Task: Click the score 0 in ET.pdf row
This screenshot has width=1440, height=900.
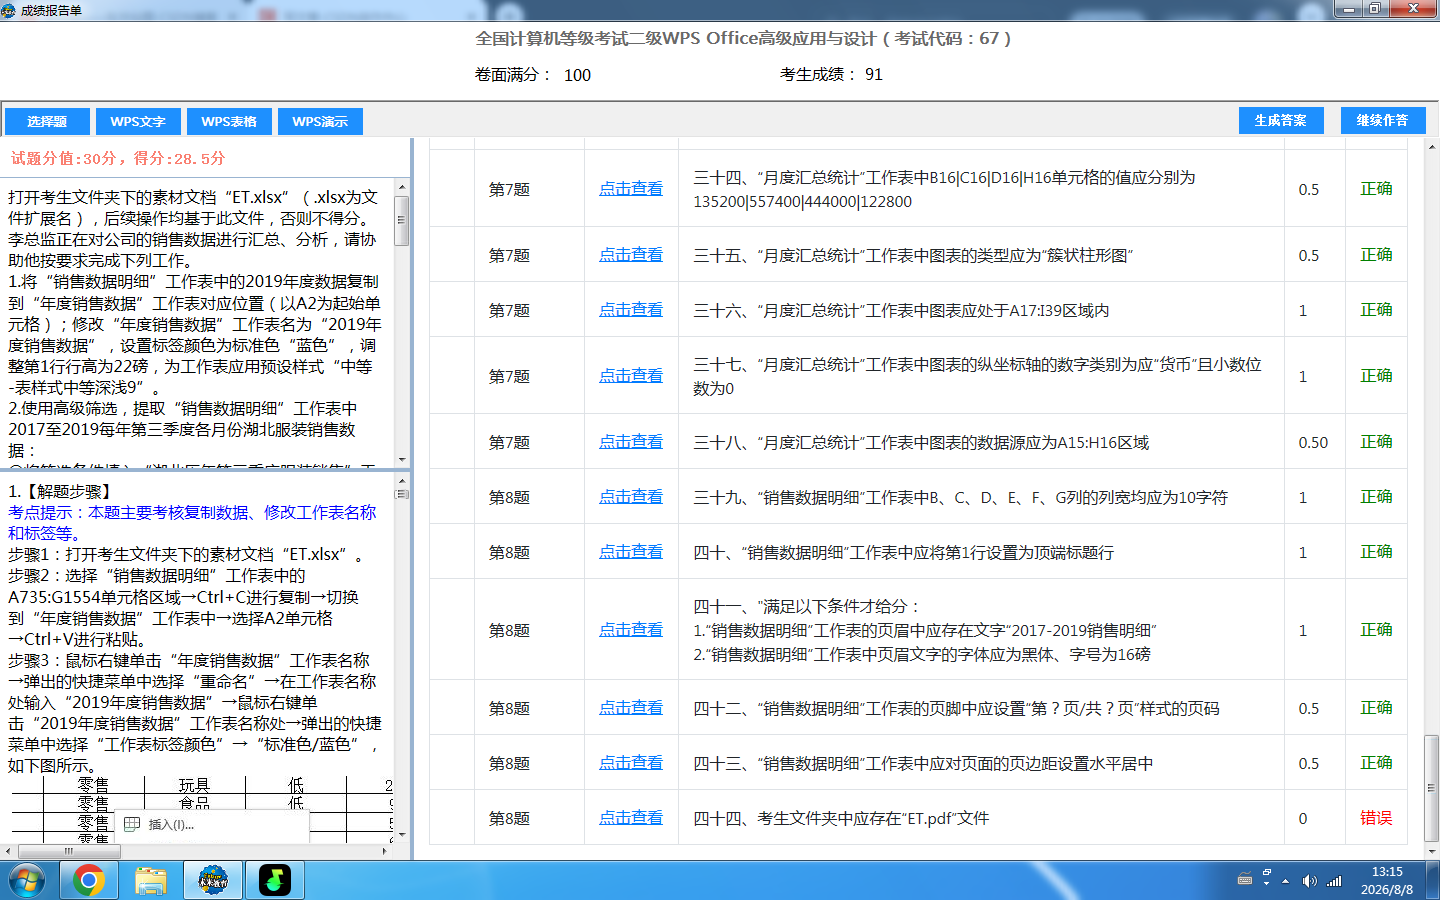Action: click(1303, 819)
